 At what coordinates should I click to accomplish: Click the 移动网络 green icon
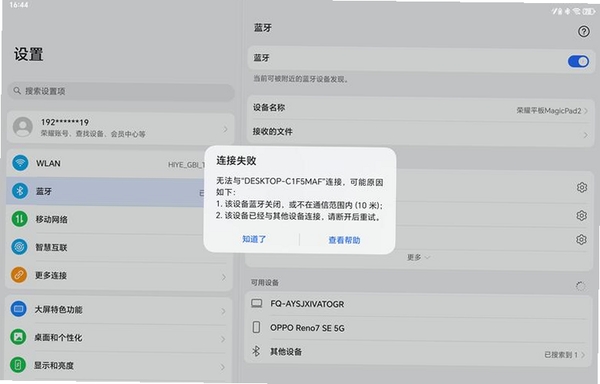[x=20, y=219]
